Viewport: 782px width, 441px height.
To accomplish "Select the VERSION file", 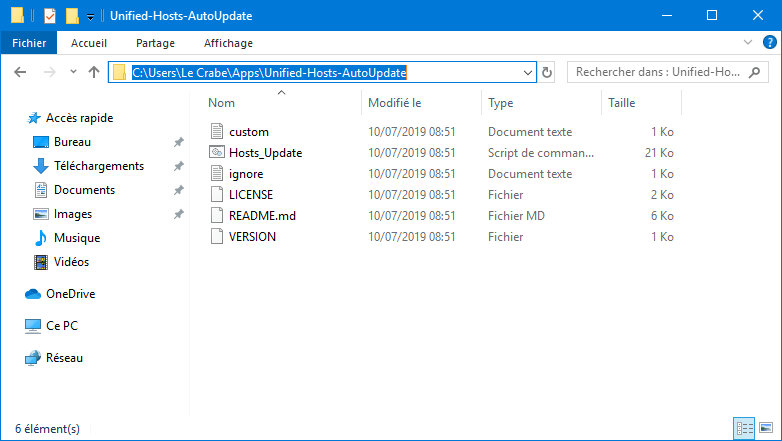I will [252, 236].
